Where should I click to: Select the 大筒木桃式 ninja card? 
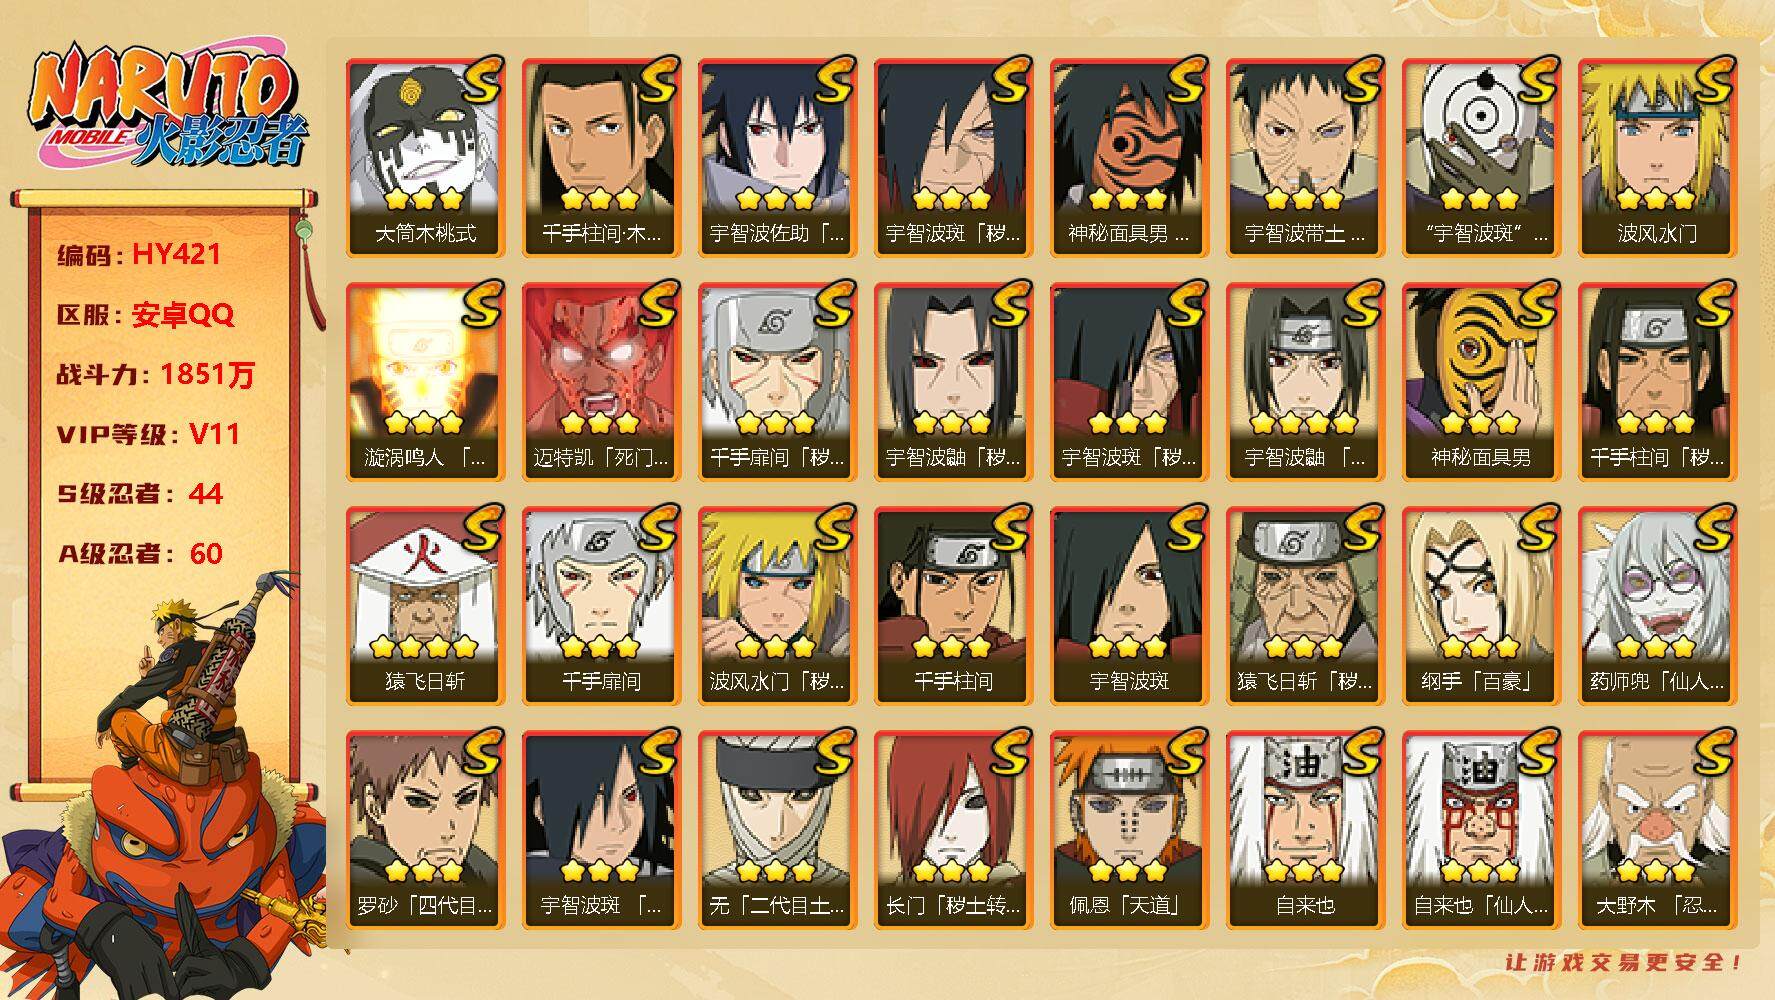tap(425, 158)
